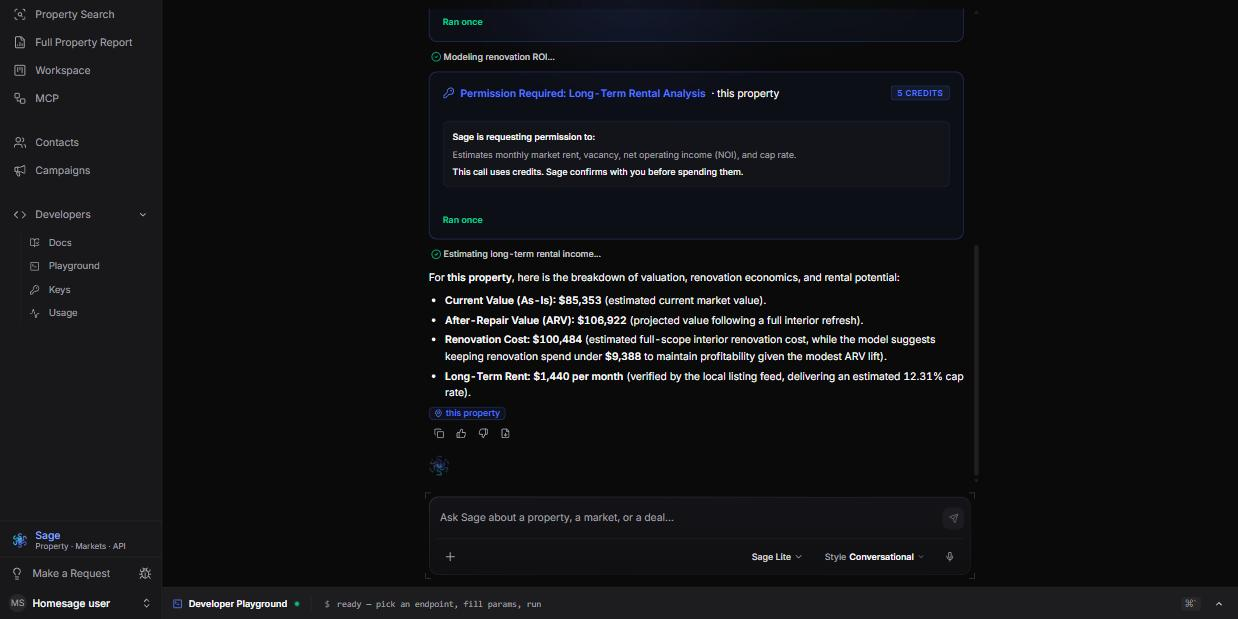Click the 'Estimating long-term rental income...' status

point(521,254)
